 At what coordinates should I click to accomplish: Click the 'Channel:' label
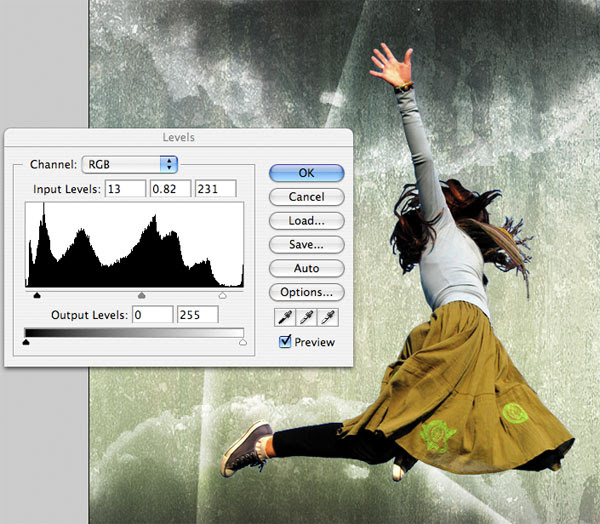(x=53, y=165)
